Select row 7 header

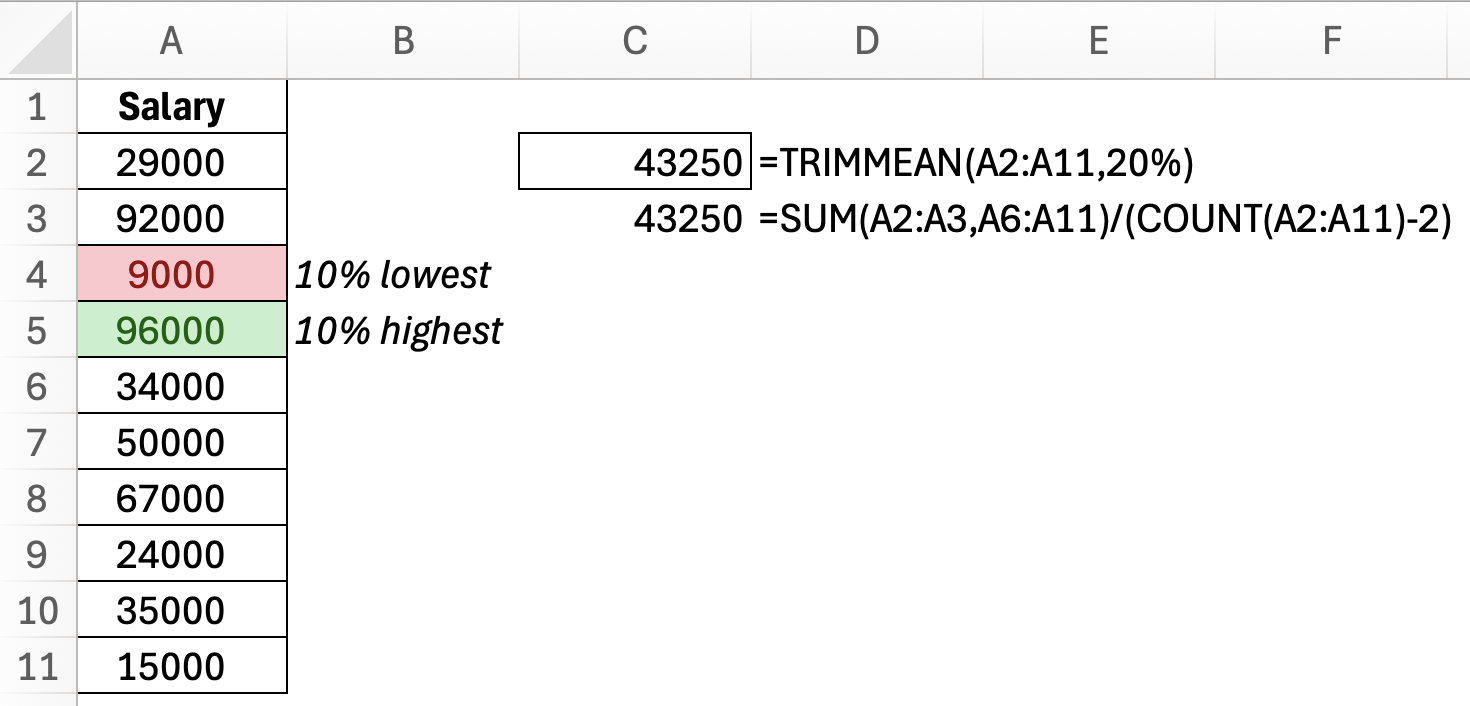[x=37, y=442]
